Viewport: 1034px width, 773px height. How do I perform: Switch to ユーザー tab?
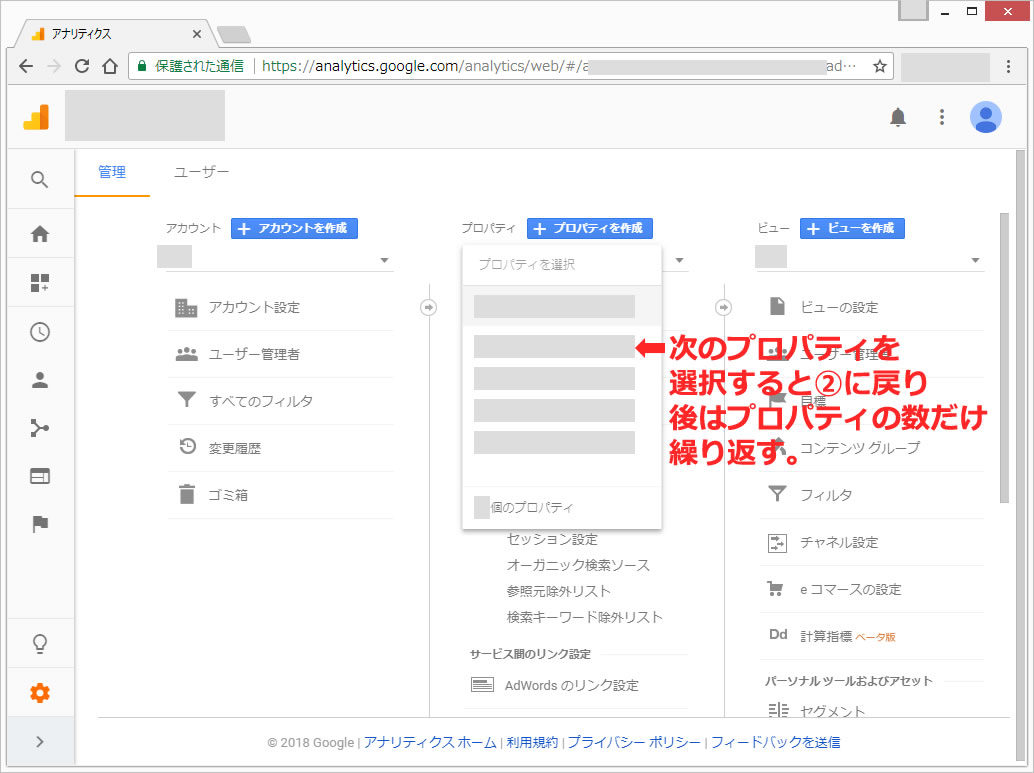point(201,172)
